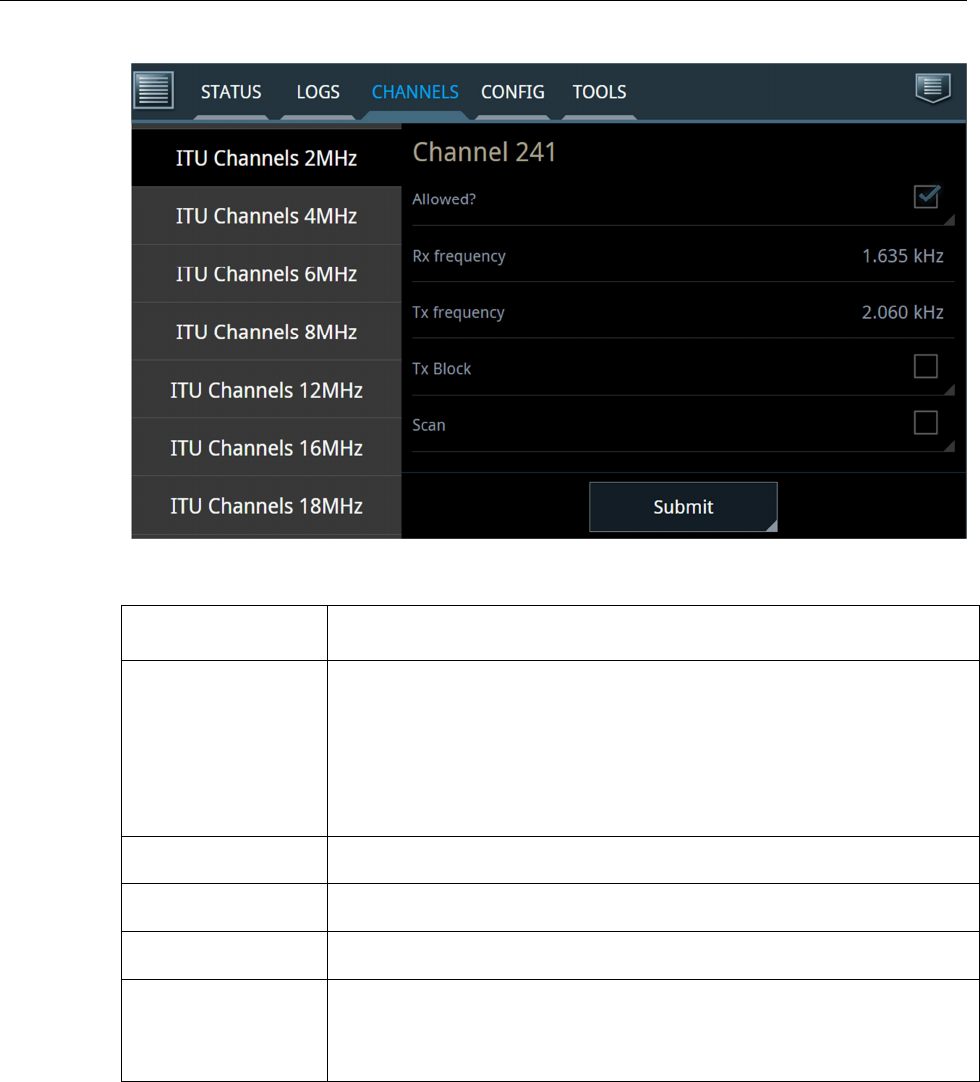Choose ITU Channels 8MHz list entry
Screen dimensions: 980x1082
pyautogui.click(x=266, y=332)
